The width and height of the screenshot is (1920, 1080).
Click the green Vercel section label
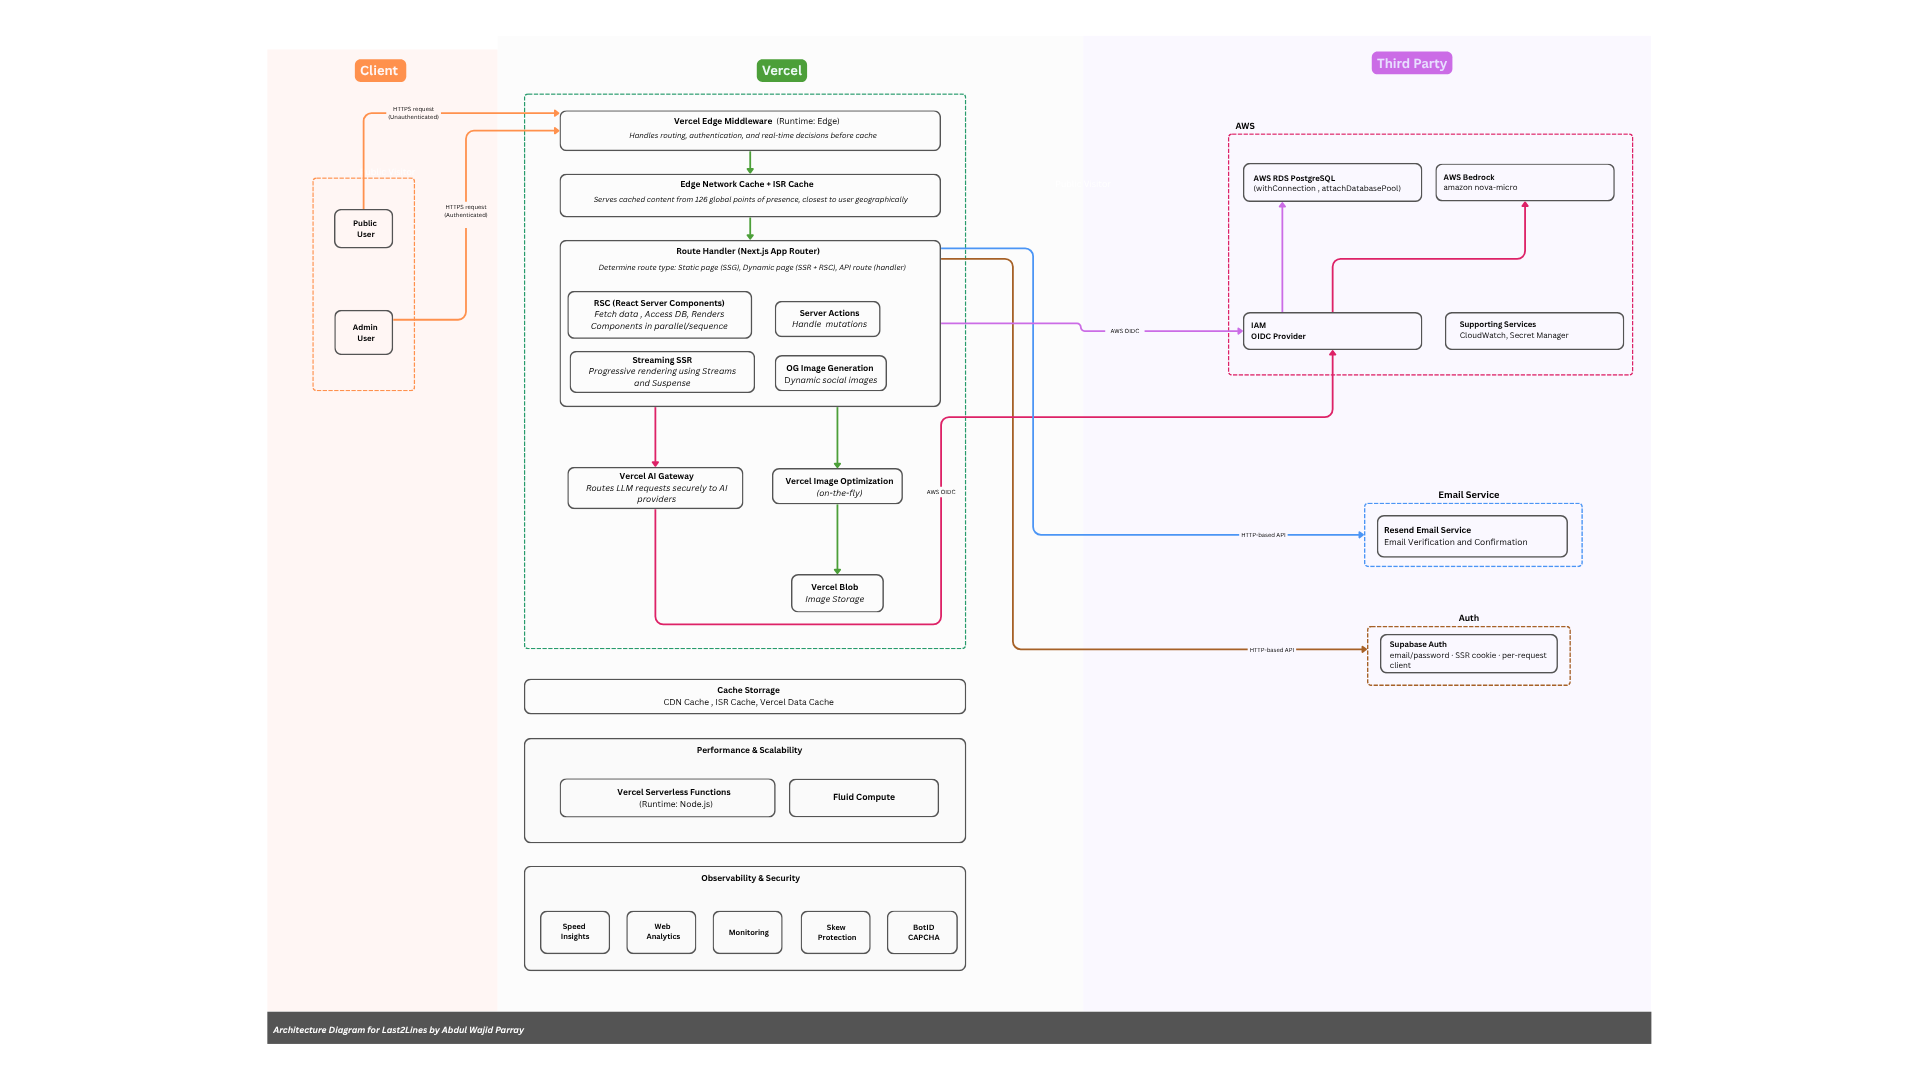pyautogui.click(x=782, y=71)
